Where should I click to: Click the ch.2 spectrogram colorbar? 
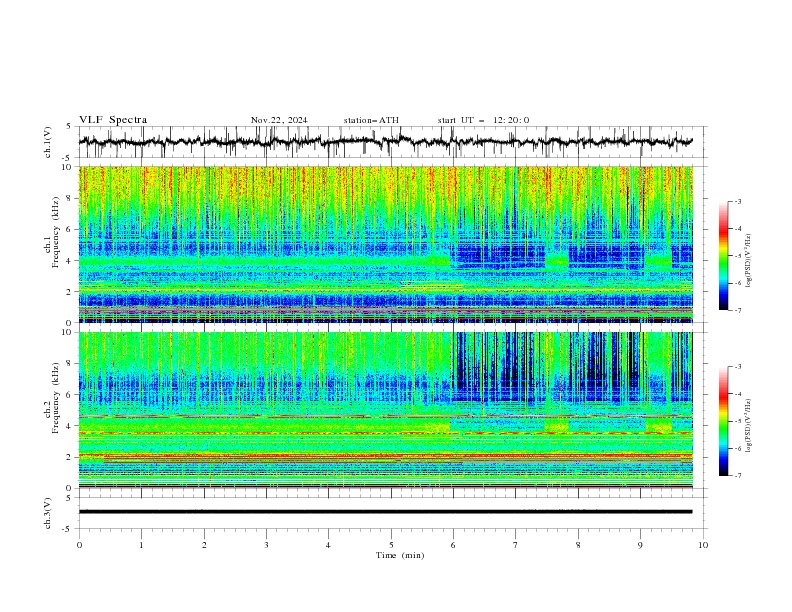723,421
